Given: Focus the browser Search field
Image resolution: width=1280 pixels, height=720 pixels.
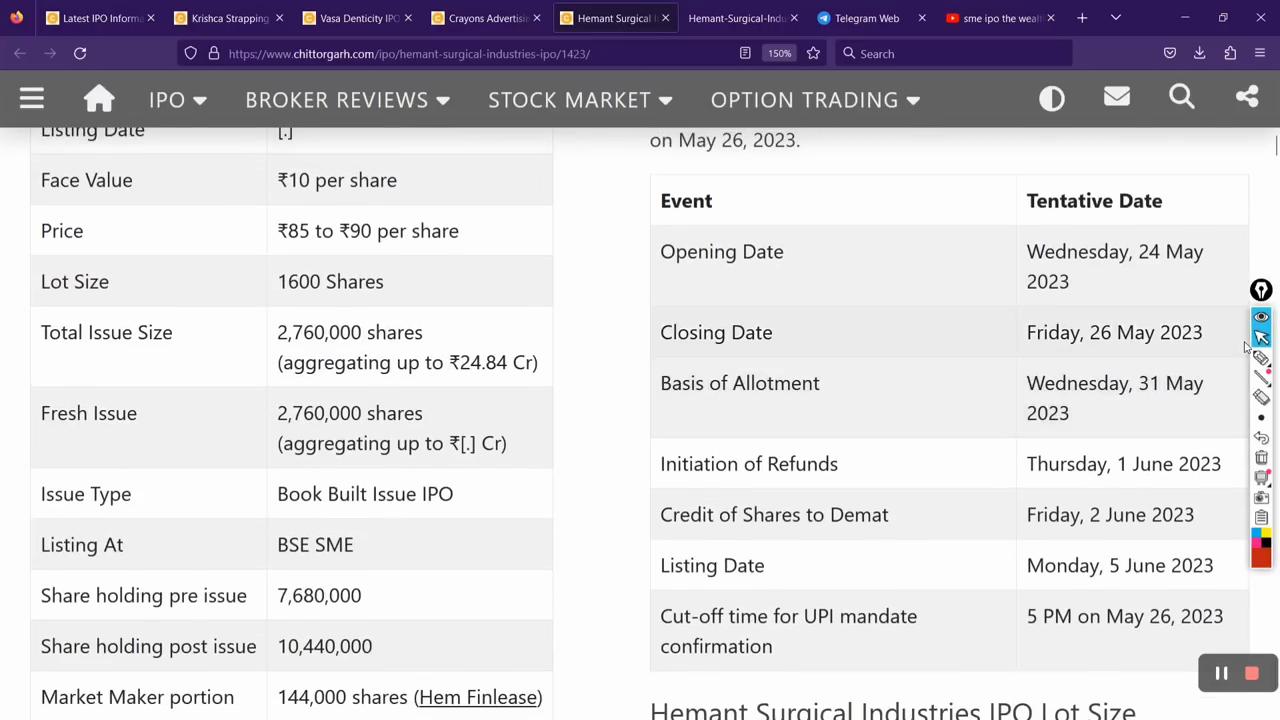Looking at the screenshot, I should pyautogui.click(x=953, y=53).
